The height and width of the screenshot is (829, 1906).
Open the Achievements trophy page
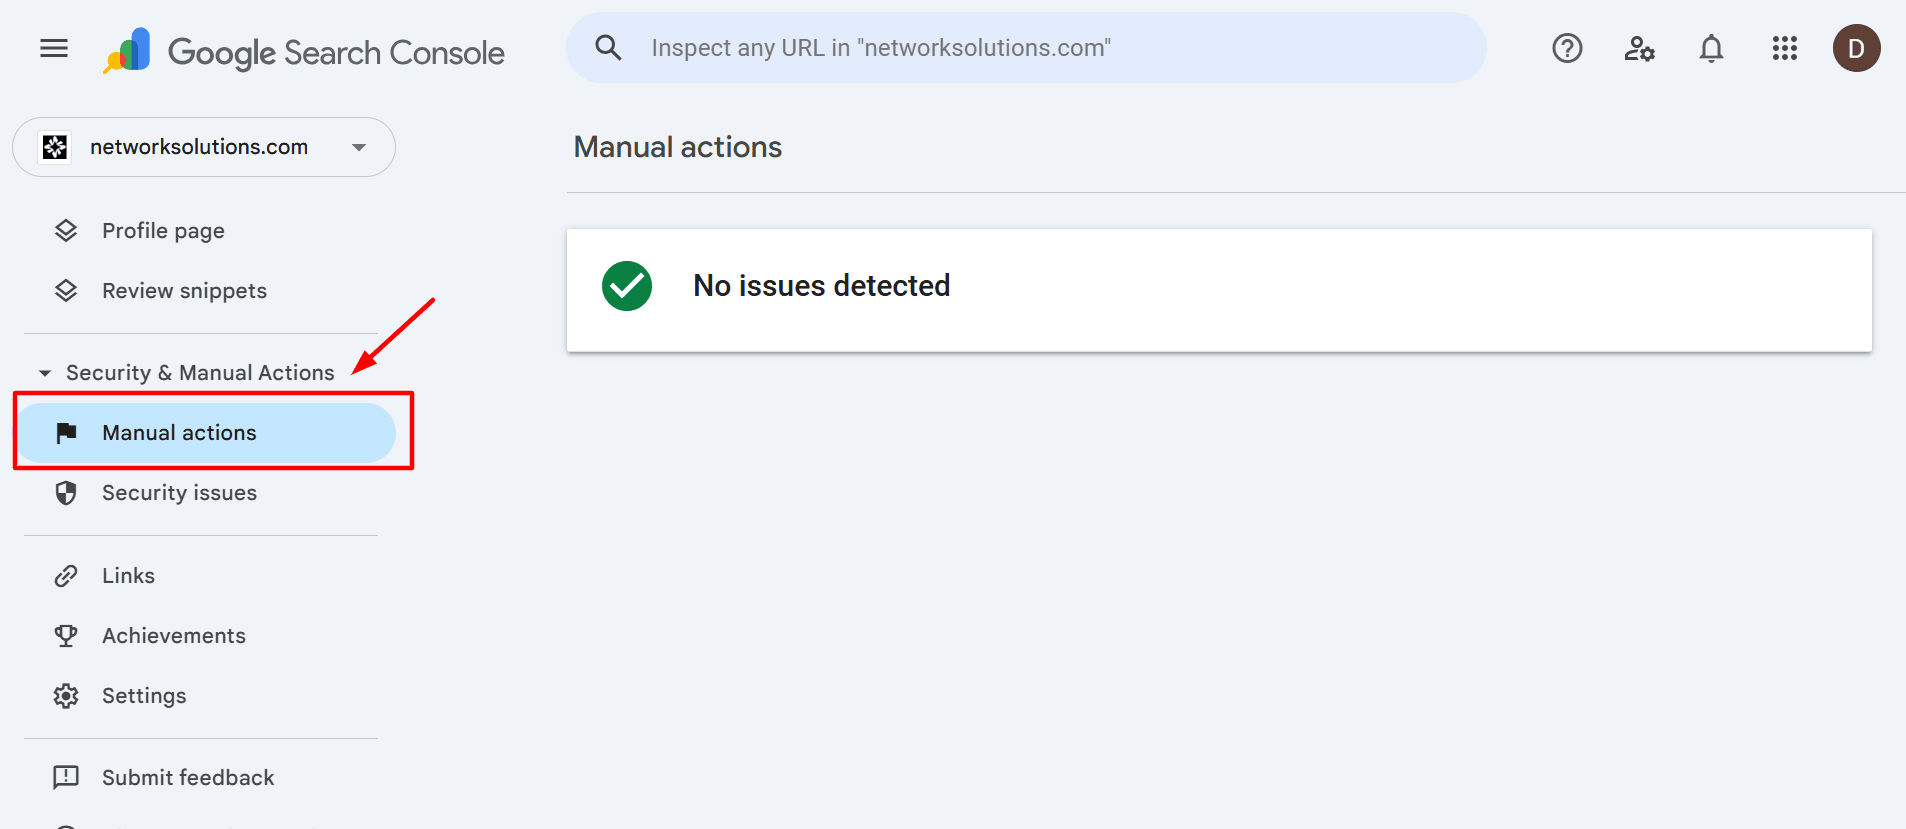pos(173,635)
